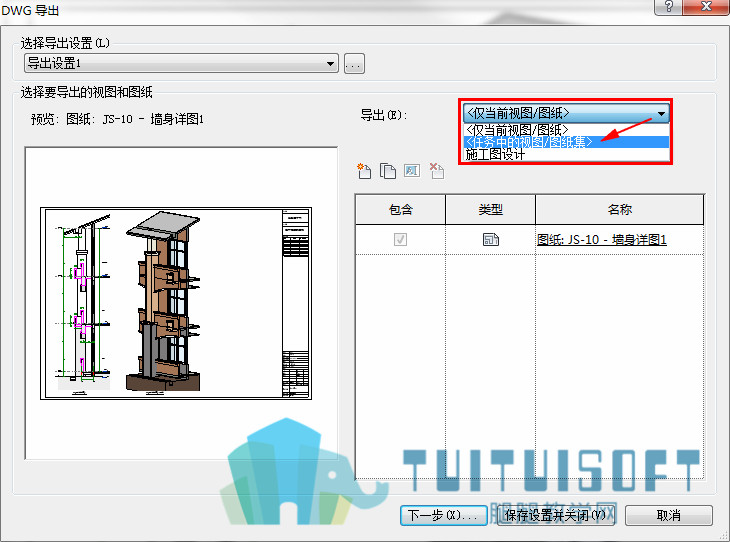Toggle the 包含 checkbox for JS-10 sheet
Image resolution: width=730 pixels, height=542 pixels.
pos(400,239)
